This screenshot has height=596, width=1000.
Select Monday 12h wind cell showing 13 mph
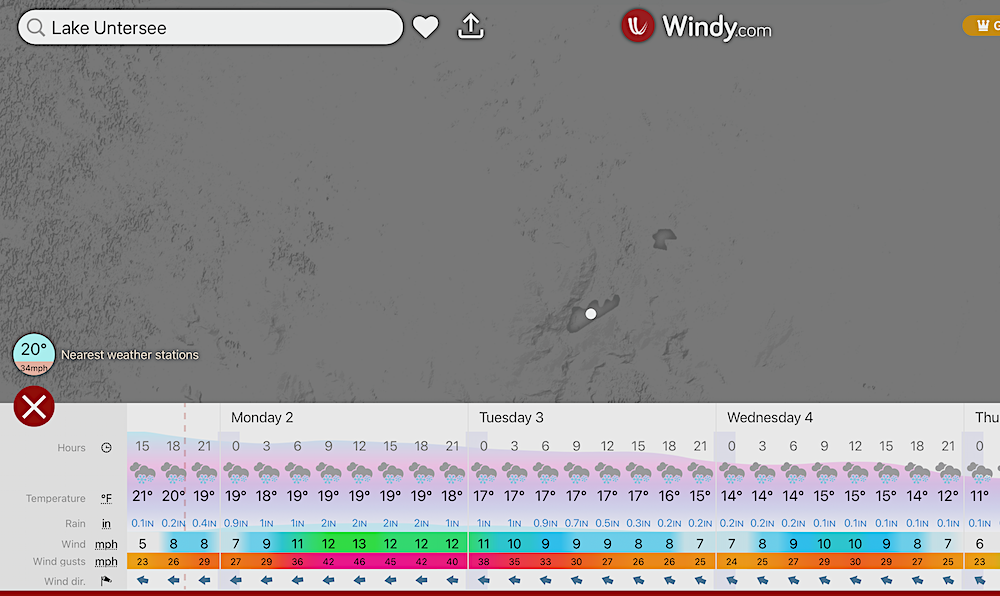tap(359, 544)
